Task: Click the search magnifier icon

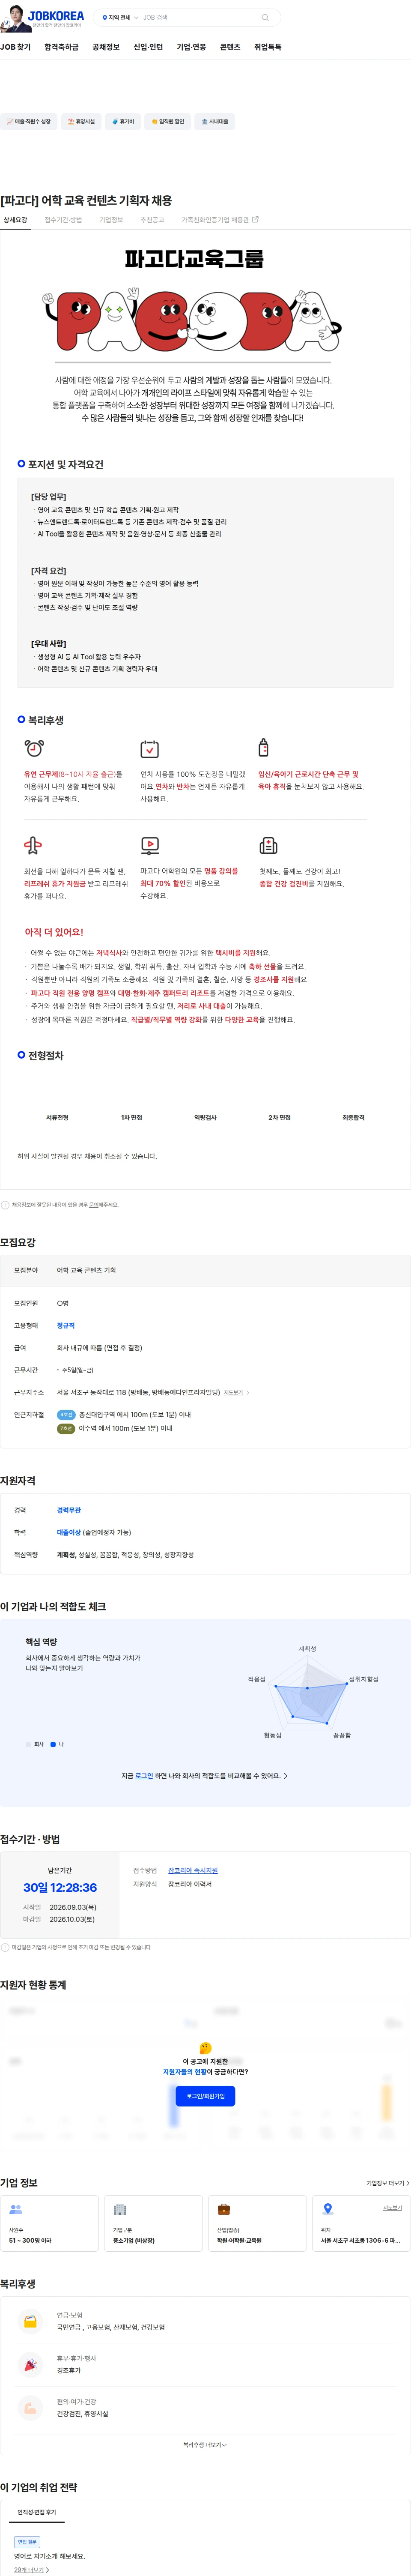Action: click(265, 18)
